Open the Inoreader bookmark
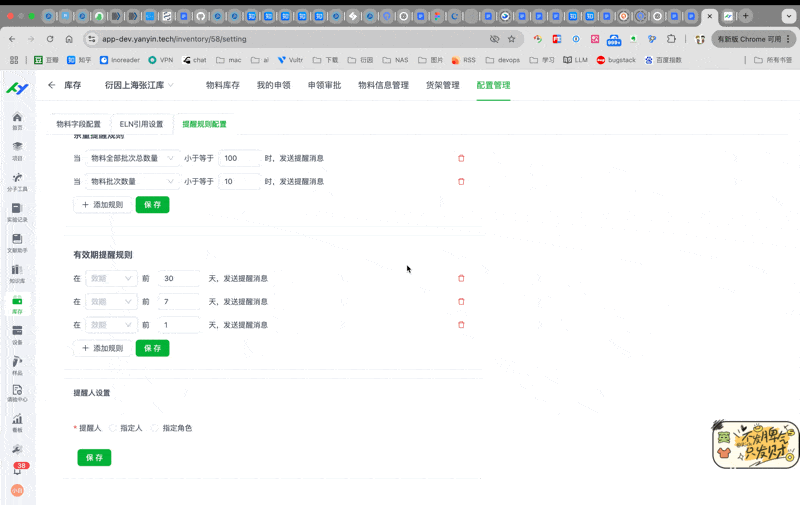The width and height of the screenshot is (800, 505). click(x=120, y=60)
